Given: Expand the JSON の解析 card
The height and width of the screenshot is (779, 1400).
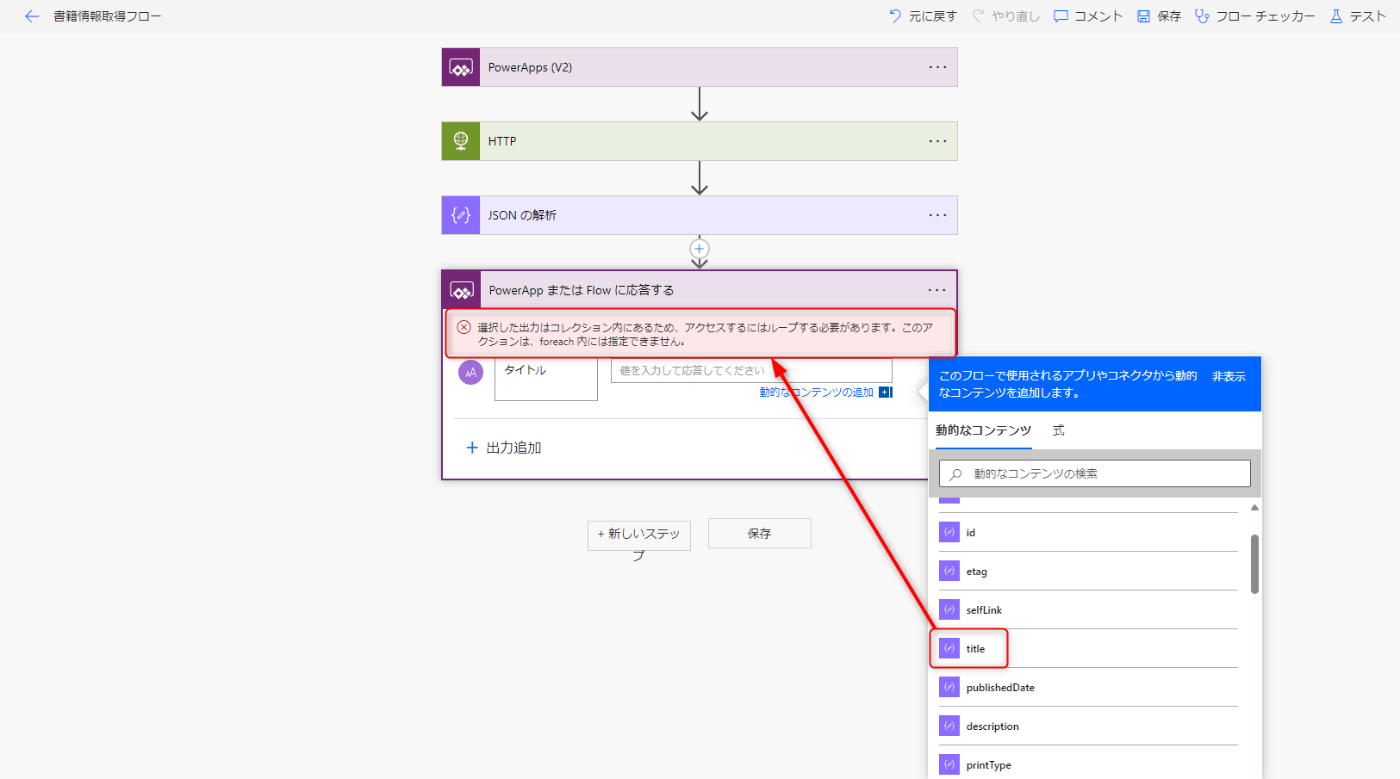Looking at the screenshot, I should (x=699, y=215).
